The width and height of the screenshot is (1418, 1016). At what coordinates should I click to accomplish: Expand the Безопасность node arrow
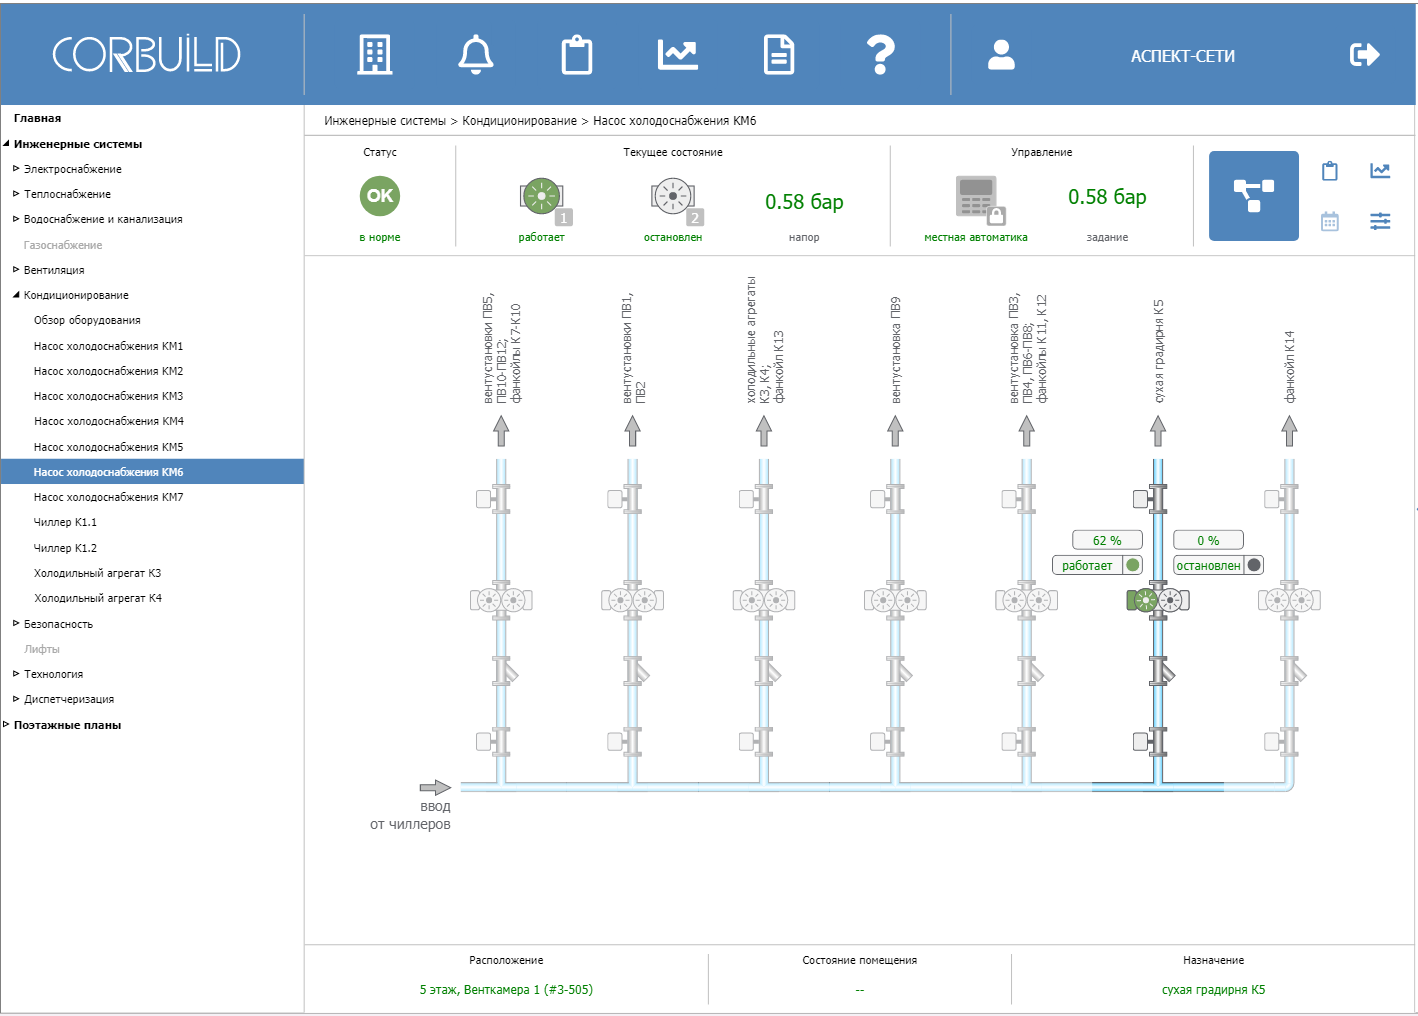click(16, 624)
